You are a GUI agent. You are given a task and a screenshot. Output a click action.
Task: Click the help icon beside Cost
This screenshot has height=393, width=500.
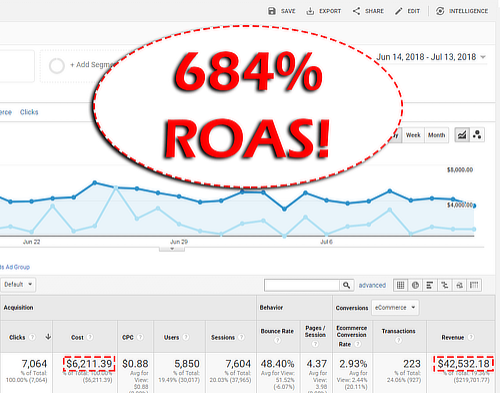pyautogui.click(x=90, y=337)
